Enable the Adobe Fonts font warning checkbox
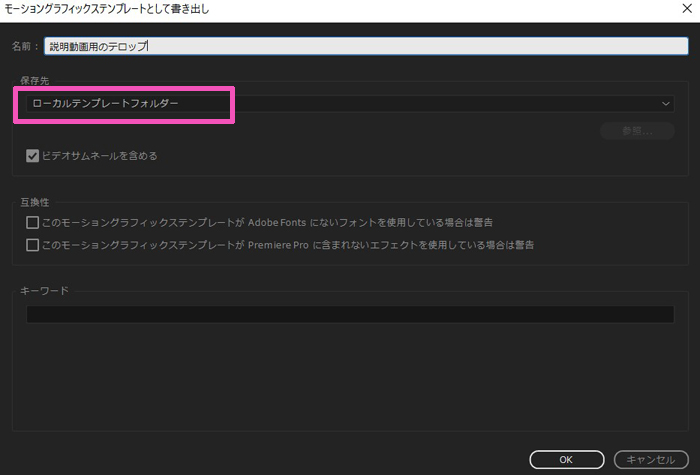 (x=33, y=222)
